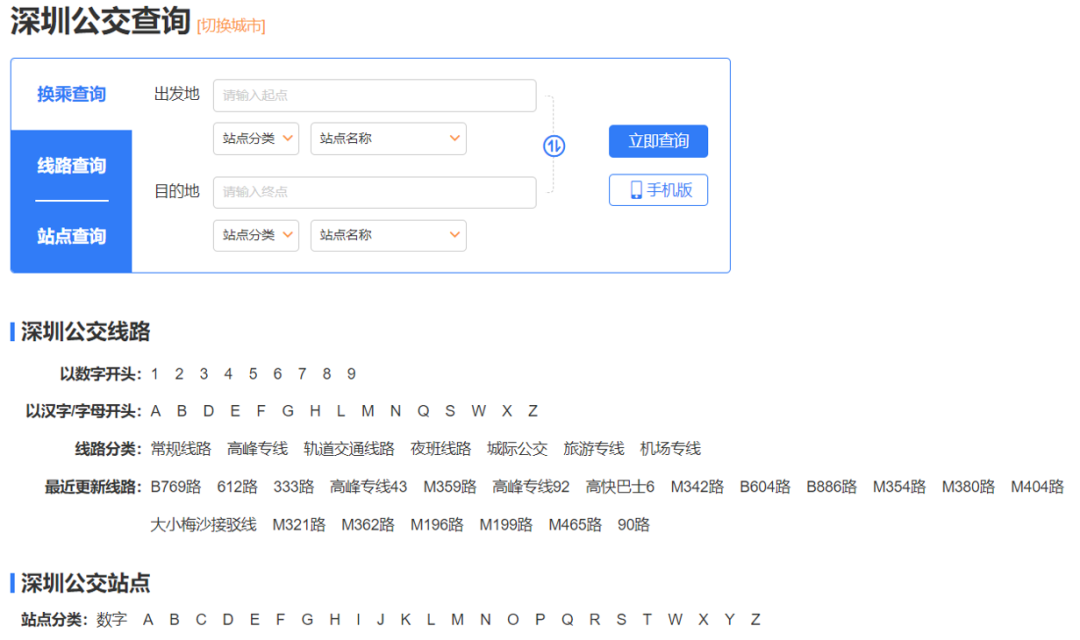This screenshot has width=1080, height=640.
Task: Open the 旅游专线 route category
Action: click(x=593, y=449)
